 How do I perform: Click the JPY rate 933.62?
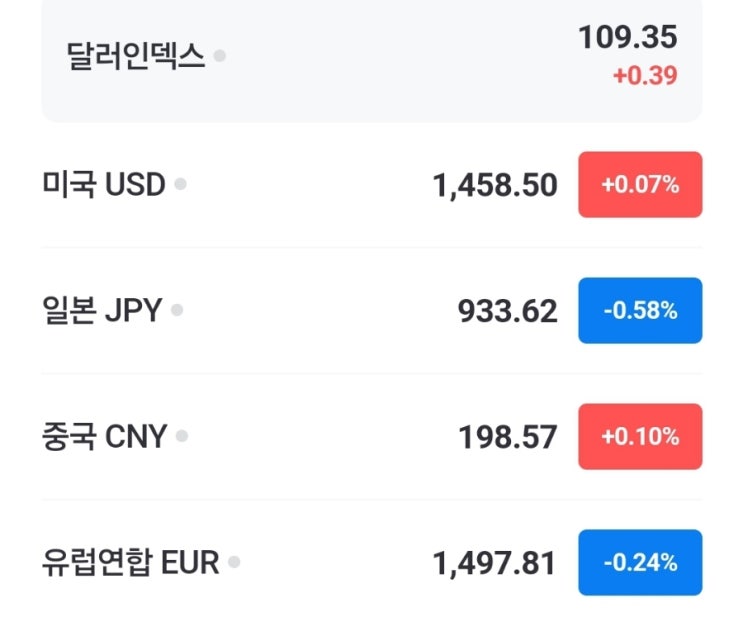(507, 311)
